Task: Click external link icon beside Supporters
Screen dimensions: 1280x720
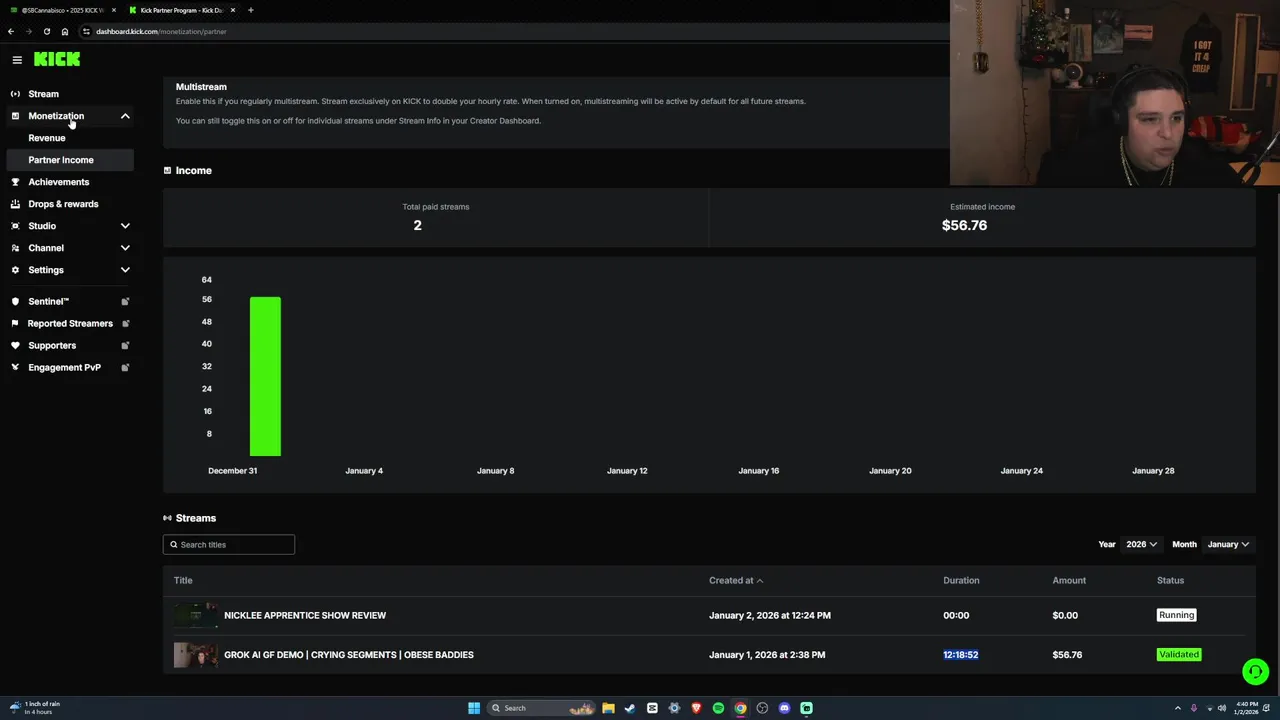Action: coord(125,345)
